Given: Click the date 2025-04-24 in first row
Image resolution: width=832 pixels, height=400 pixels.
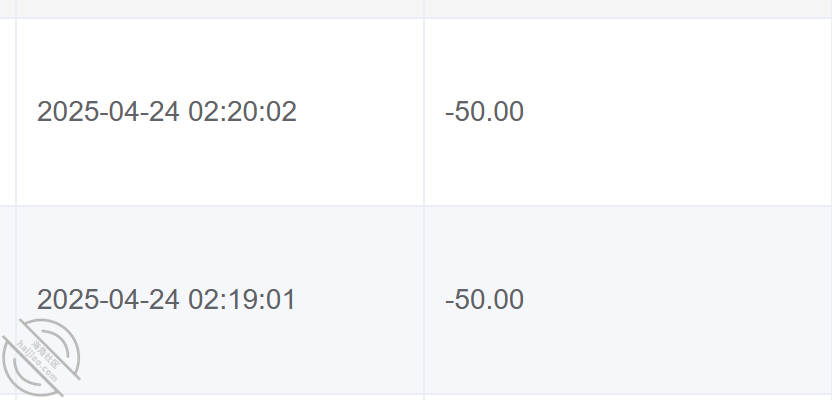Looking at the screenshot, I should [x=108, y=112].
